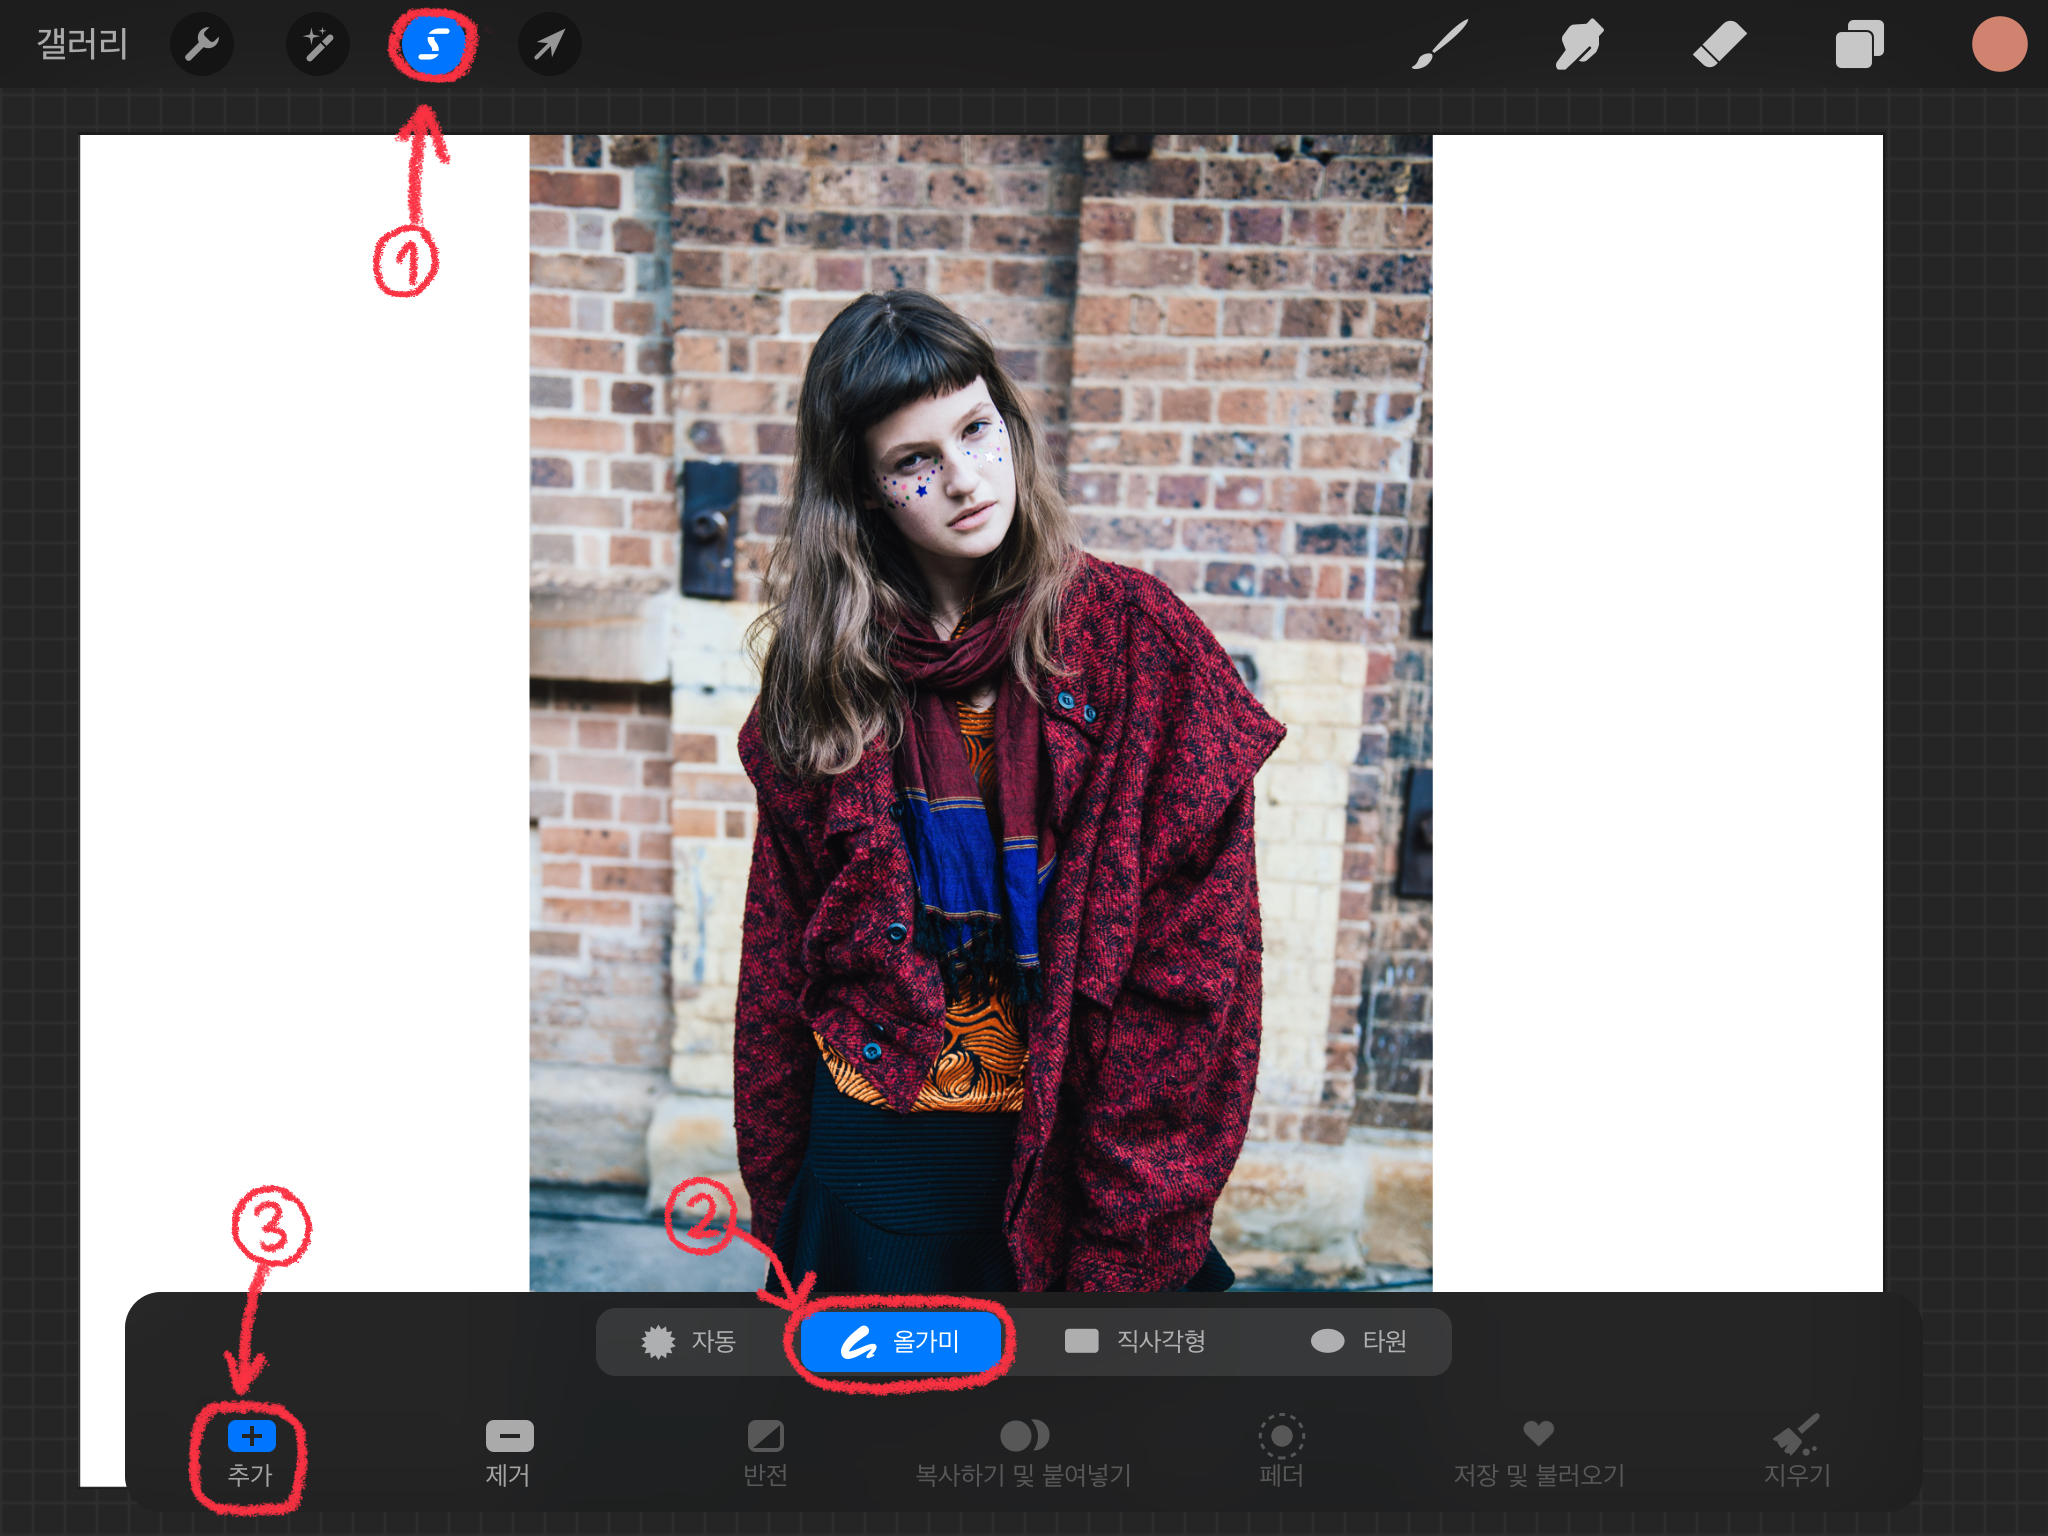Screen dimensions: 2048x1536
Task: Open the Layers panel
Action: [1859, 45]
